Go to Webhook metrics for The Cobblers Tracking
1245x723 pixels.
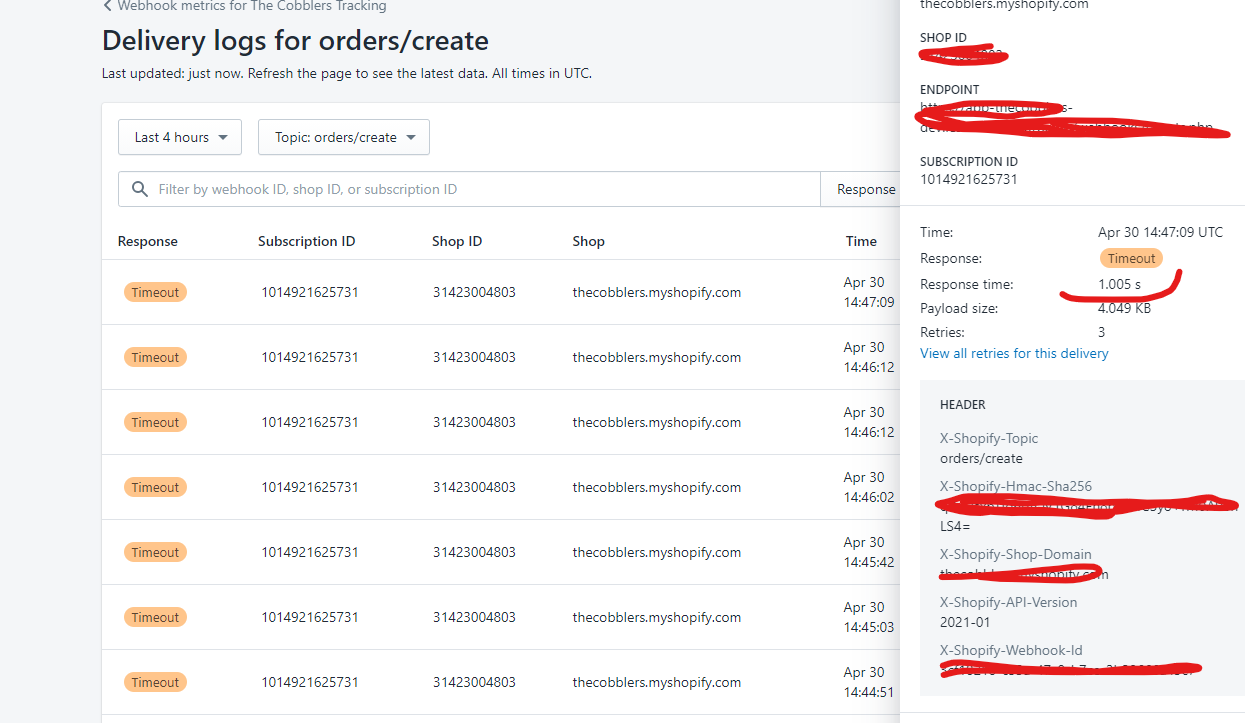tap(251, 6)
